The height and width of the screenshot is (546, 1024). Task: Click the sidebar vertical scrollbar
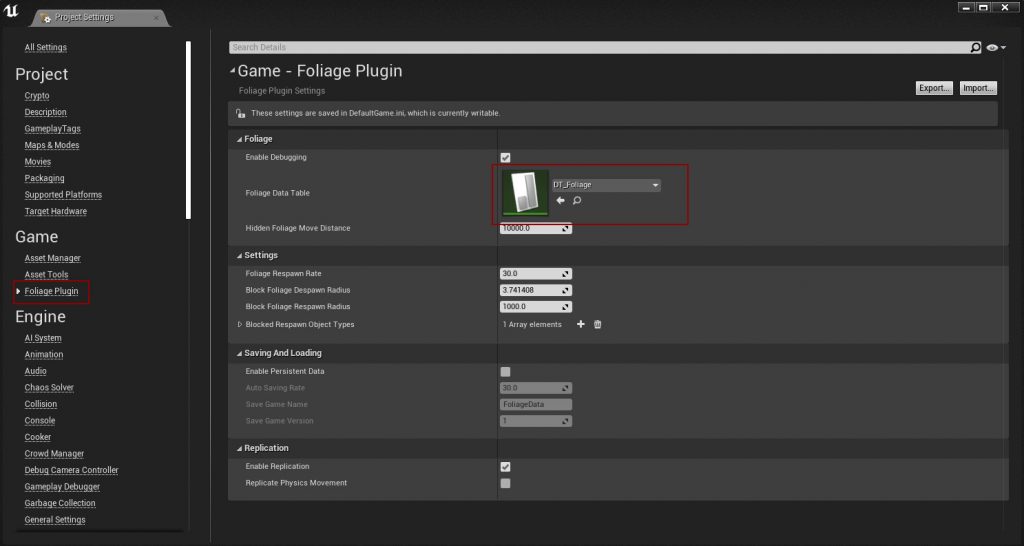(x=188, y=130)
